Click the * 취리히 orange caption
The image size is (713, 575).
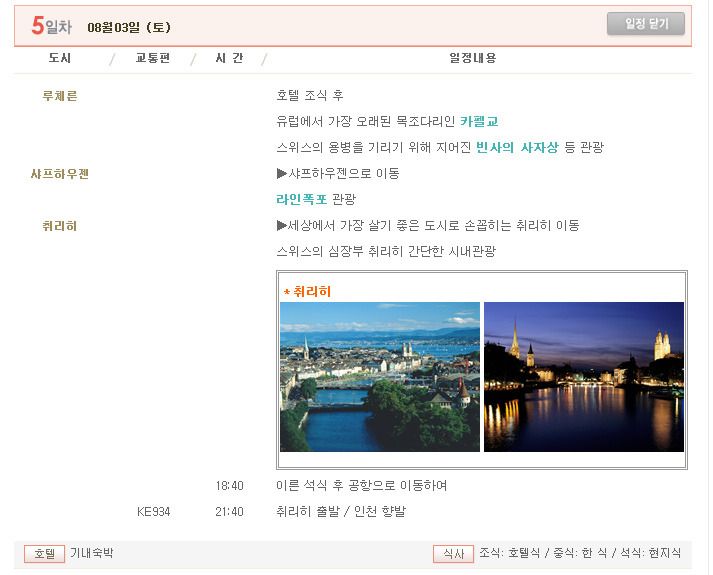307,291
